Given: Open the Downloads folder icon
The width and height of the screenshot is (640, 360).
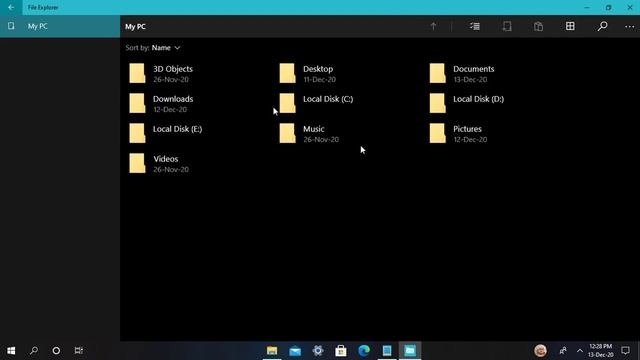Looking at the screenshot, I should tap(137, 103).
